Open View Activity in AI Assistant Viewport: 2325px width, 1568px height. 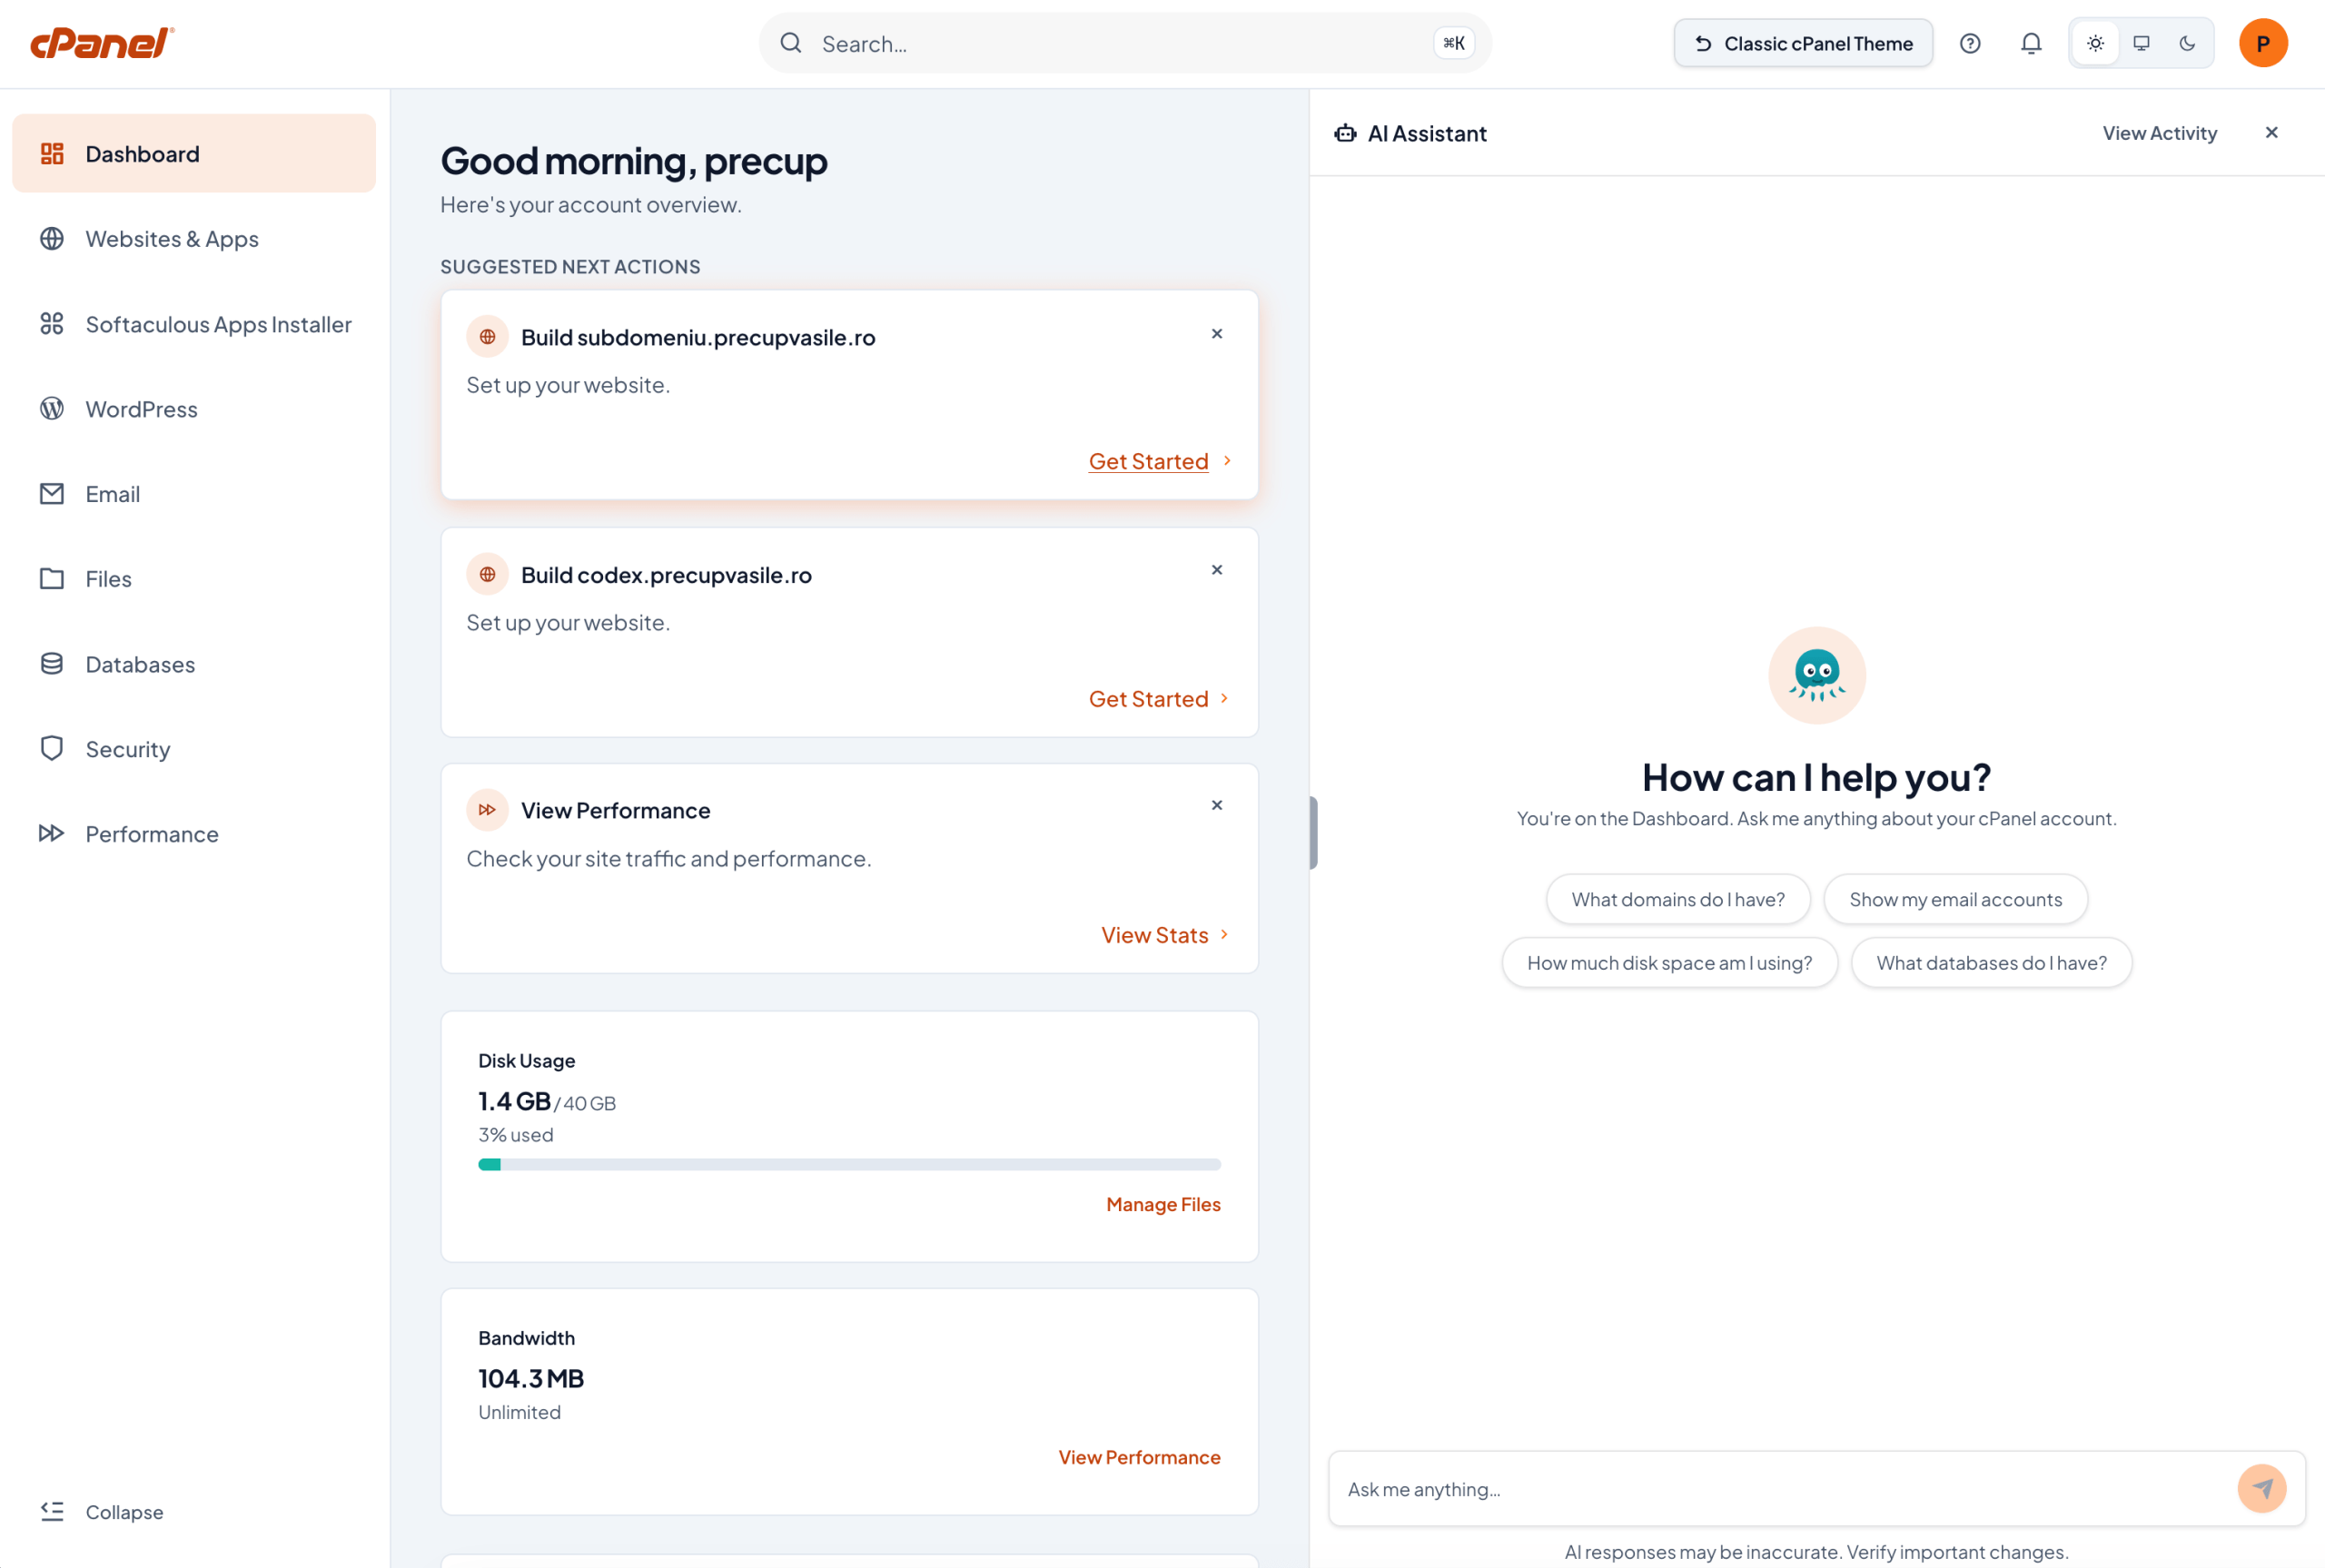point(2159,133)
